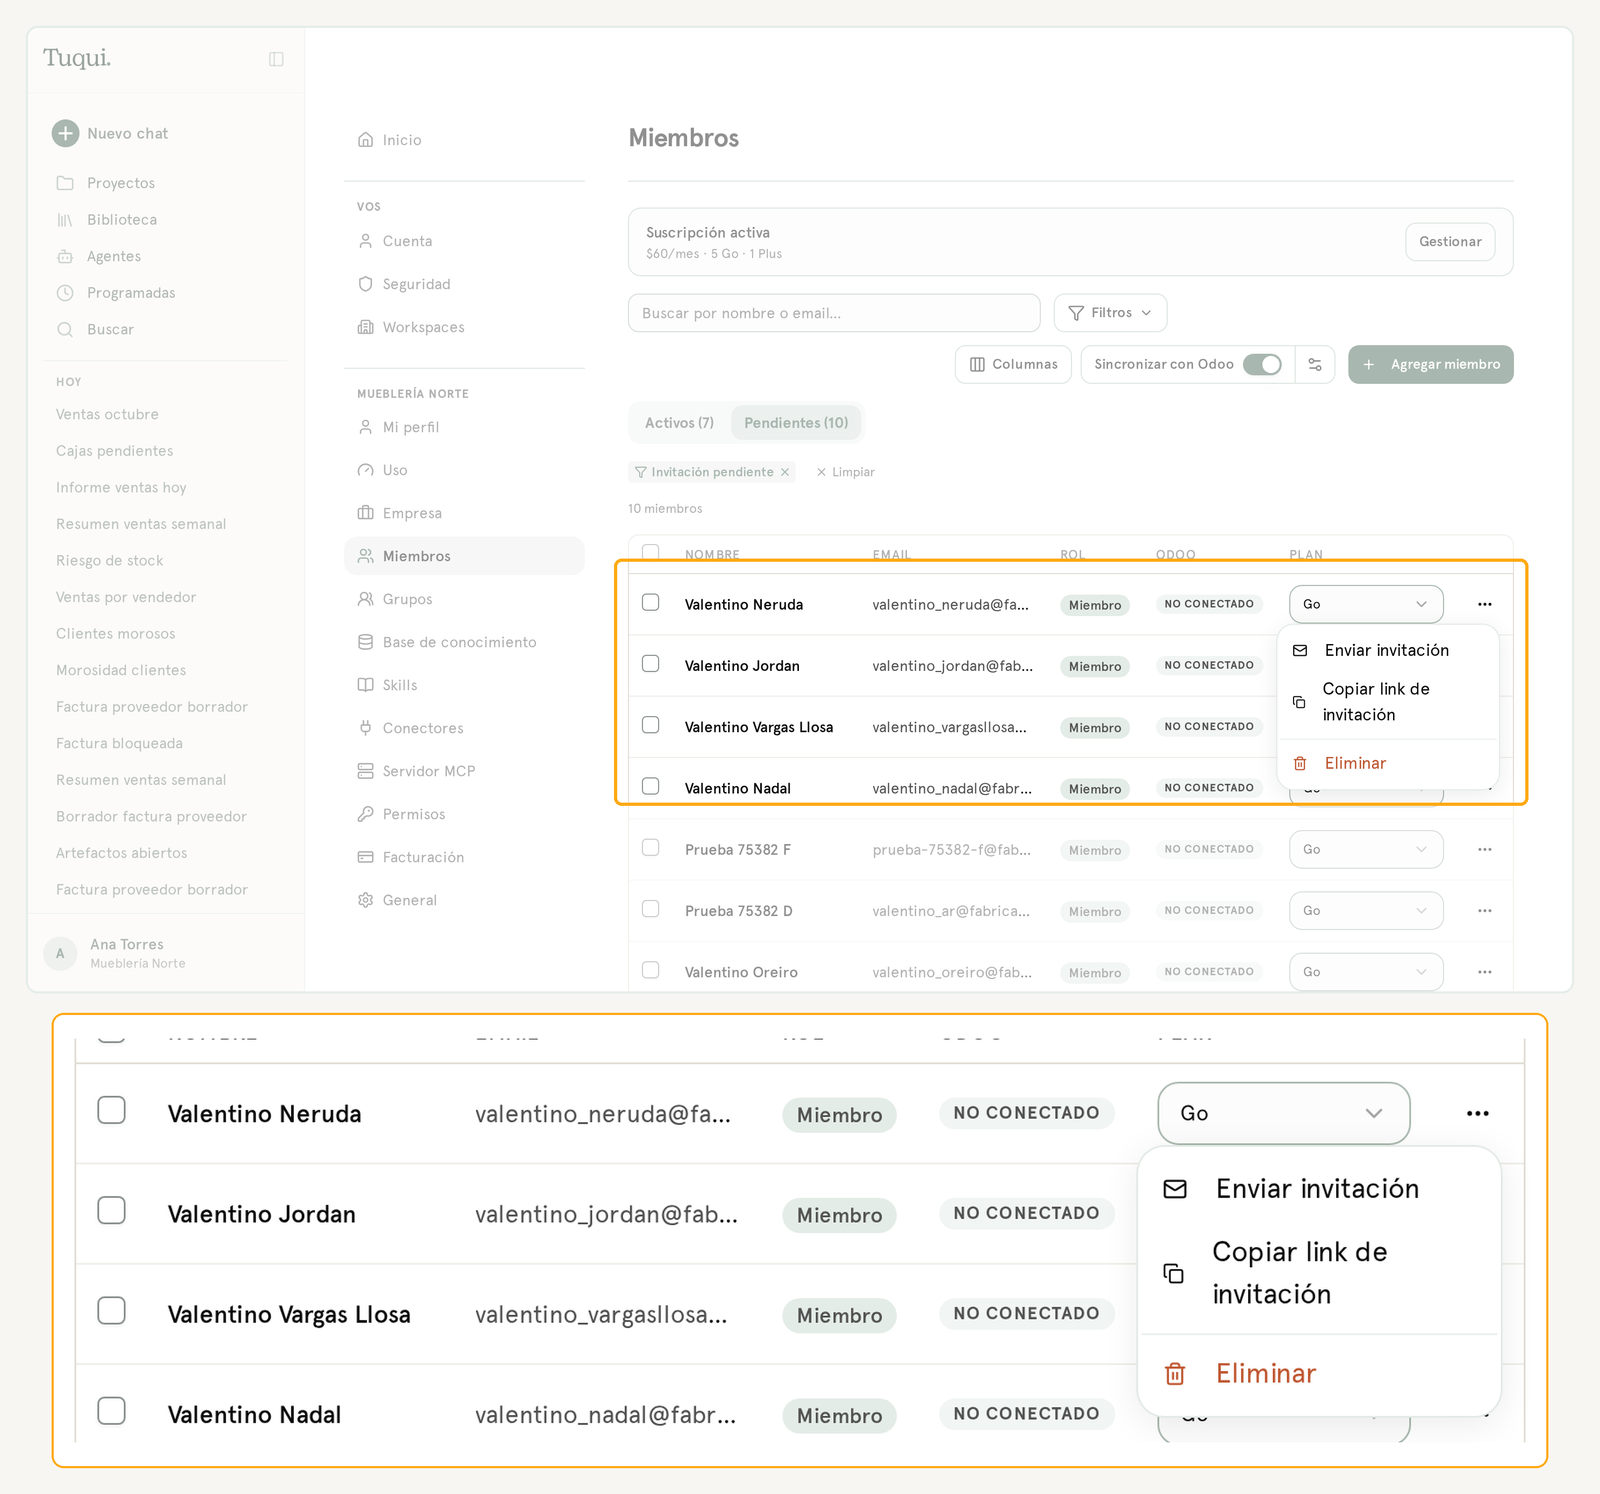This screenshot has height=1494, width=1600.
Task: Collapse the sidebar with the panel icon beside Tuqui
Action: coord(276,59)
